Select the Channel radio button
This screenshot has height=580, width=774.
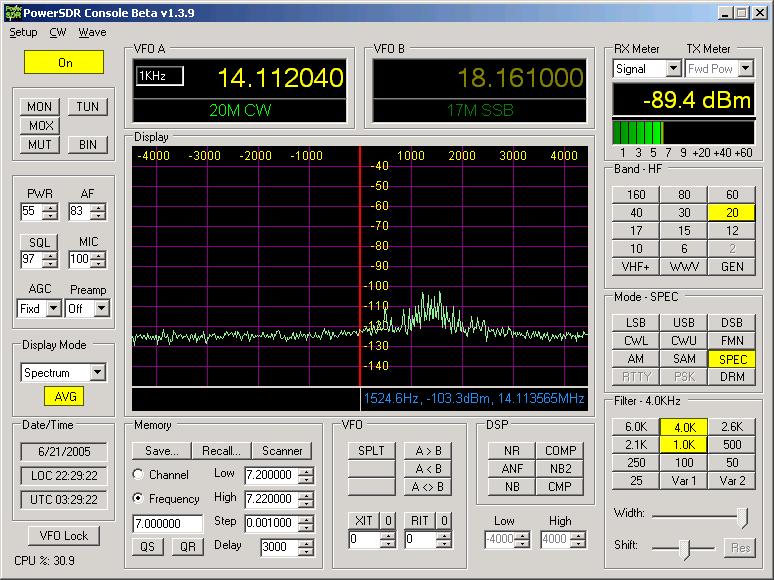pos(139,474)
